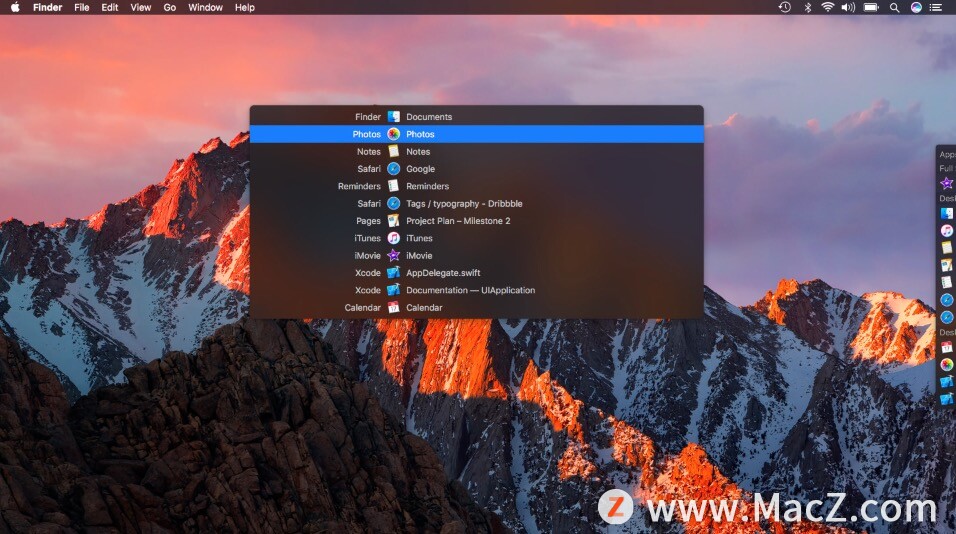Pick the Safari icon beside Tags / typography
Image resolution: width=956 pixels, height=534 pixels.
pos(394,204)
